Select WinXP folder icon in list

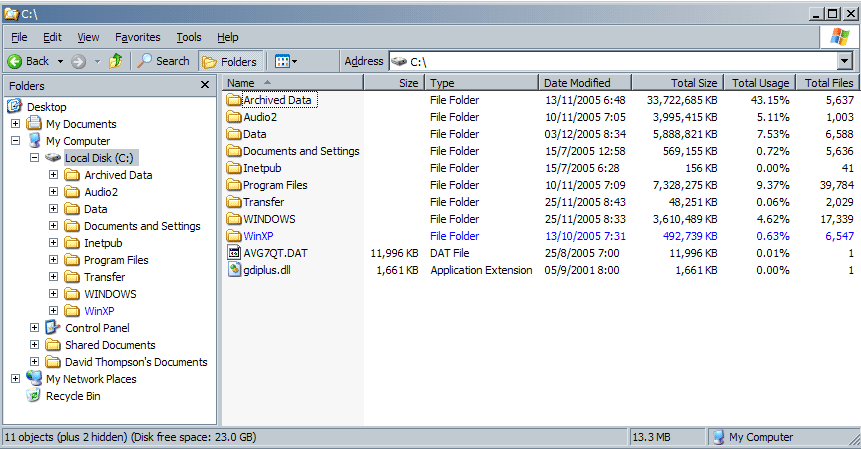pyautogui.click(x=234, y=236)
